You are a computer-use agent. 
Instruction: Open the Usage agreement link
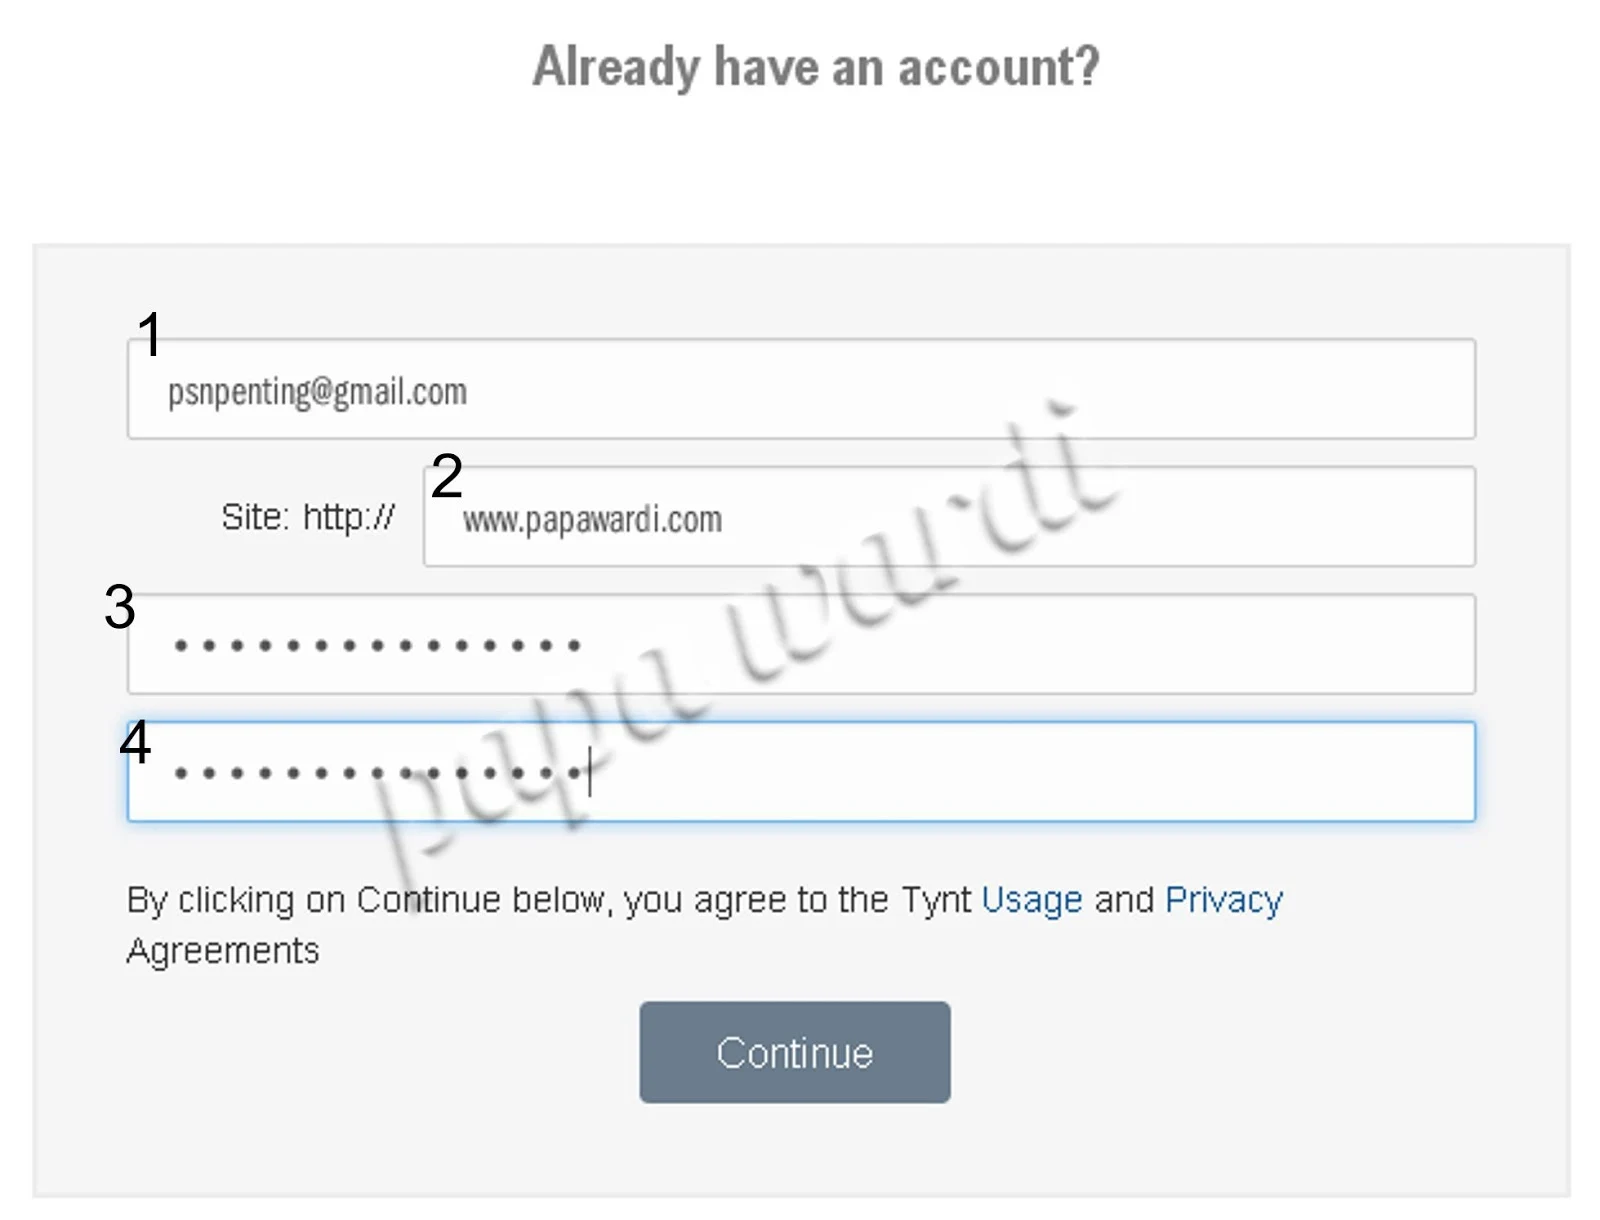1031,900
